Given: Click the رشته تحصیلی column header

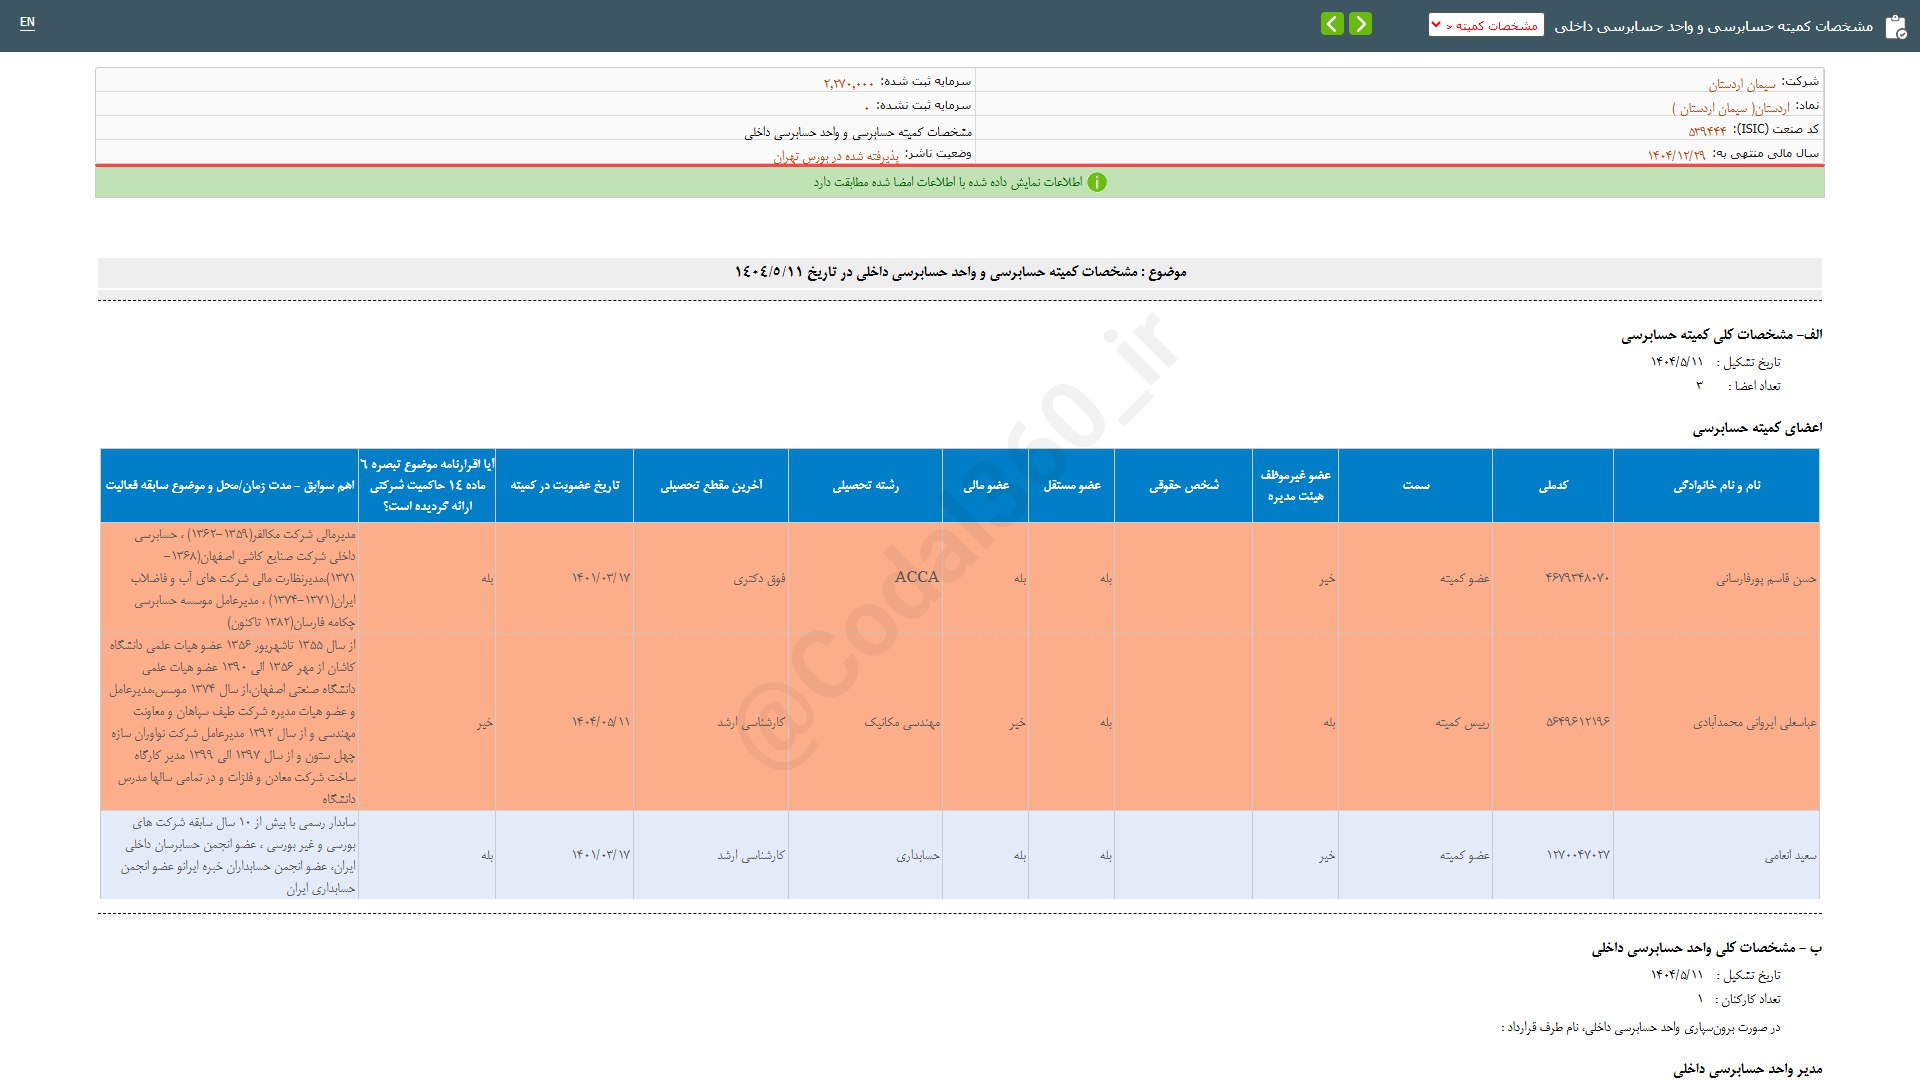Looking at the screenshot, I should pyautogui.click(x=865, y=485).
